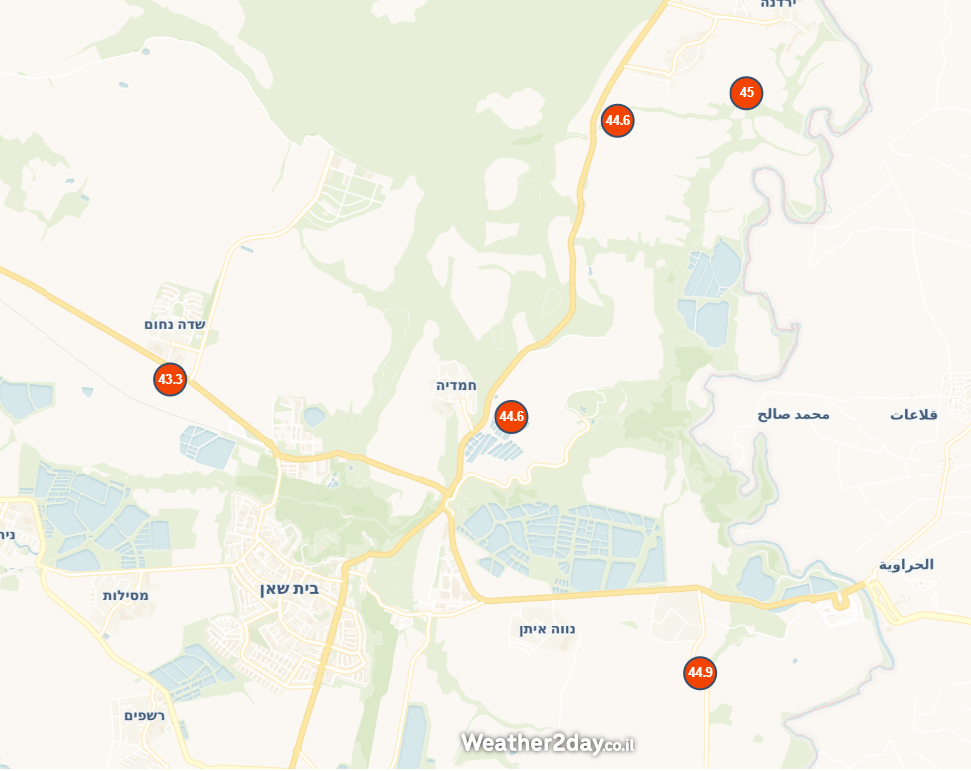This screenshot has height=771, width=971.
Task: Click the محمد صالح label
Action: (x=793, y=414)
